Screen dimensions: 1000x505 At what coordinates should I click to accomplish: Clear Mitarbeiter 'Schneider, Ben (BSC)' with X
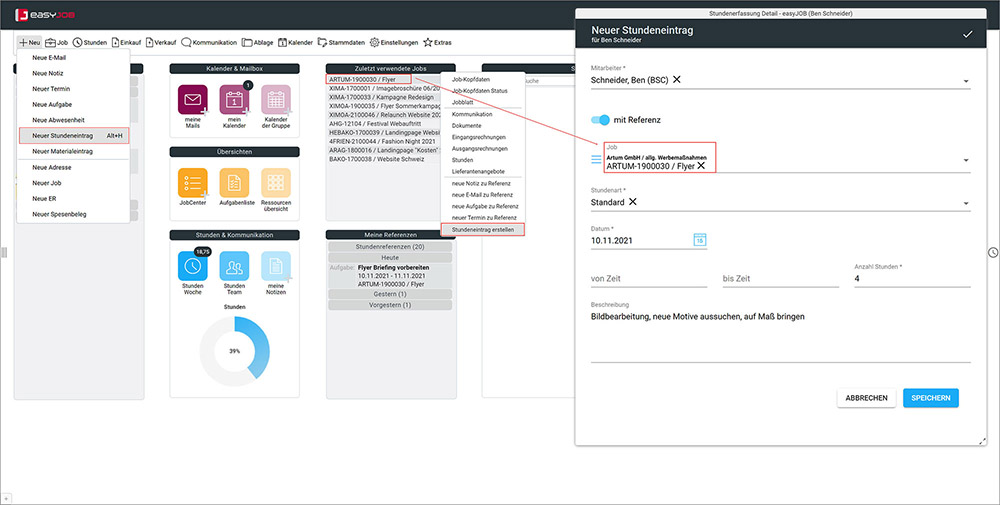[677, 80]
